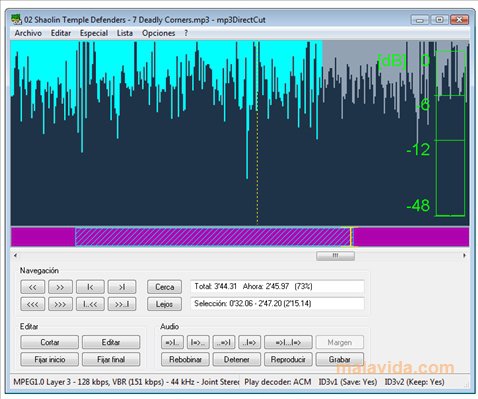Click the >>..I navigation button
The height and width of the screenshot is (399, 478).
pos(122,304)
